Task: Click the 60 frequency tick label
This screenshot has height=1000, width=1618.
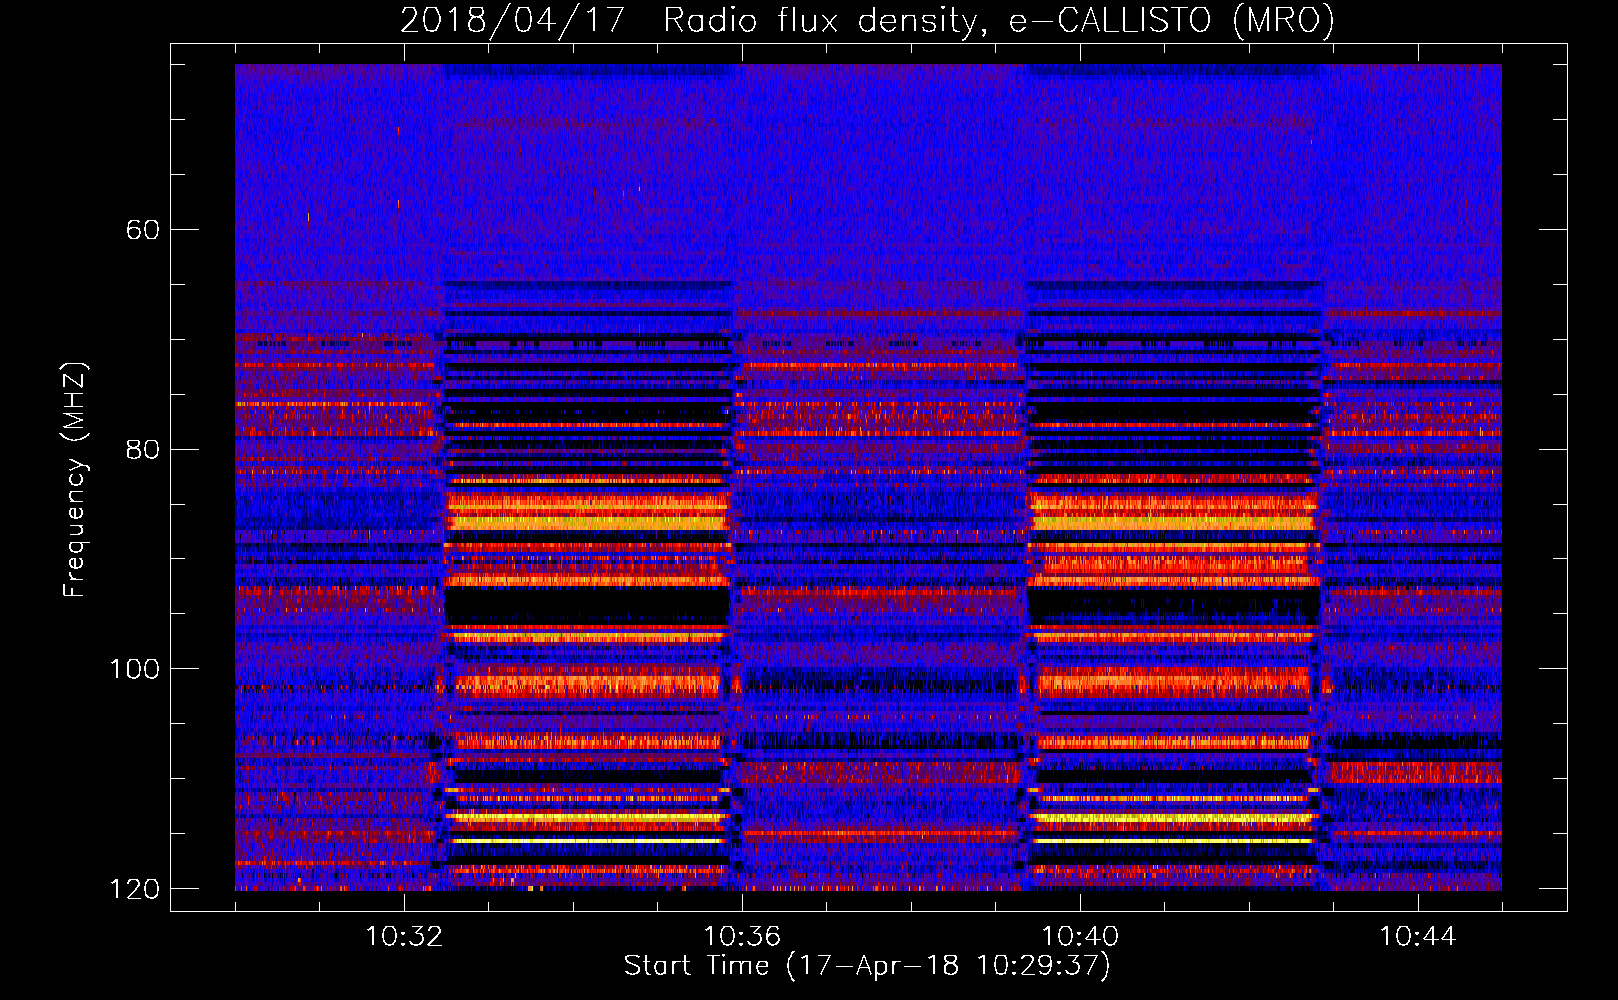Action: 142,230
